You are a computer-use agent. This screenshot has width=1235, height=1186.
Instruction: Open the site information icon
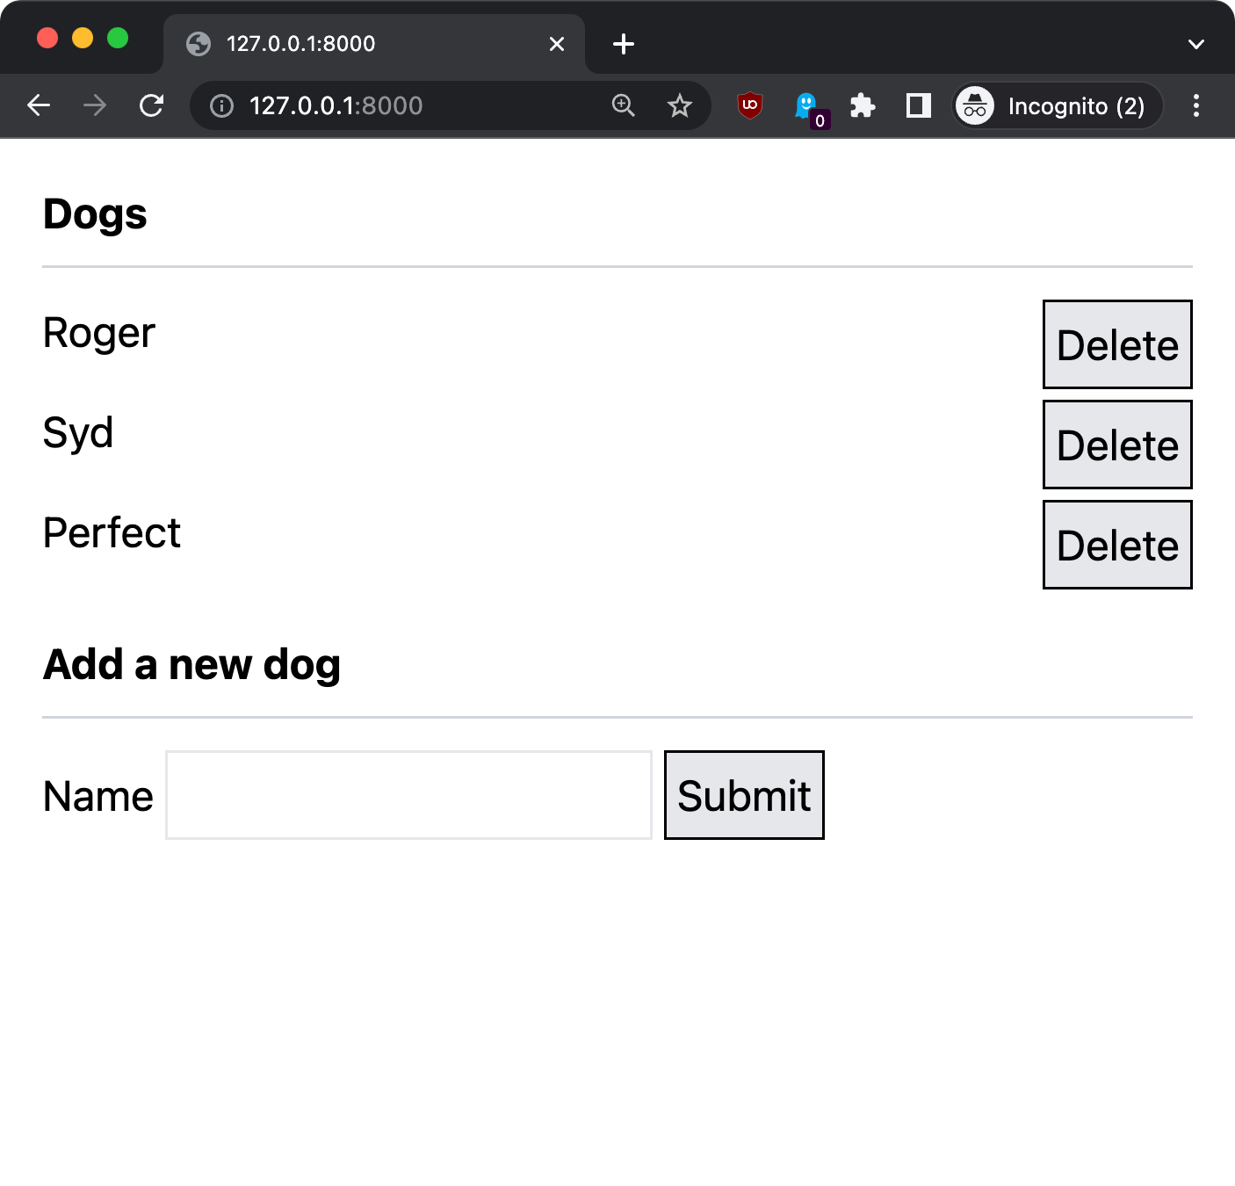(x=222, y=106)
